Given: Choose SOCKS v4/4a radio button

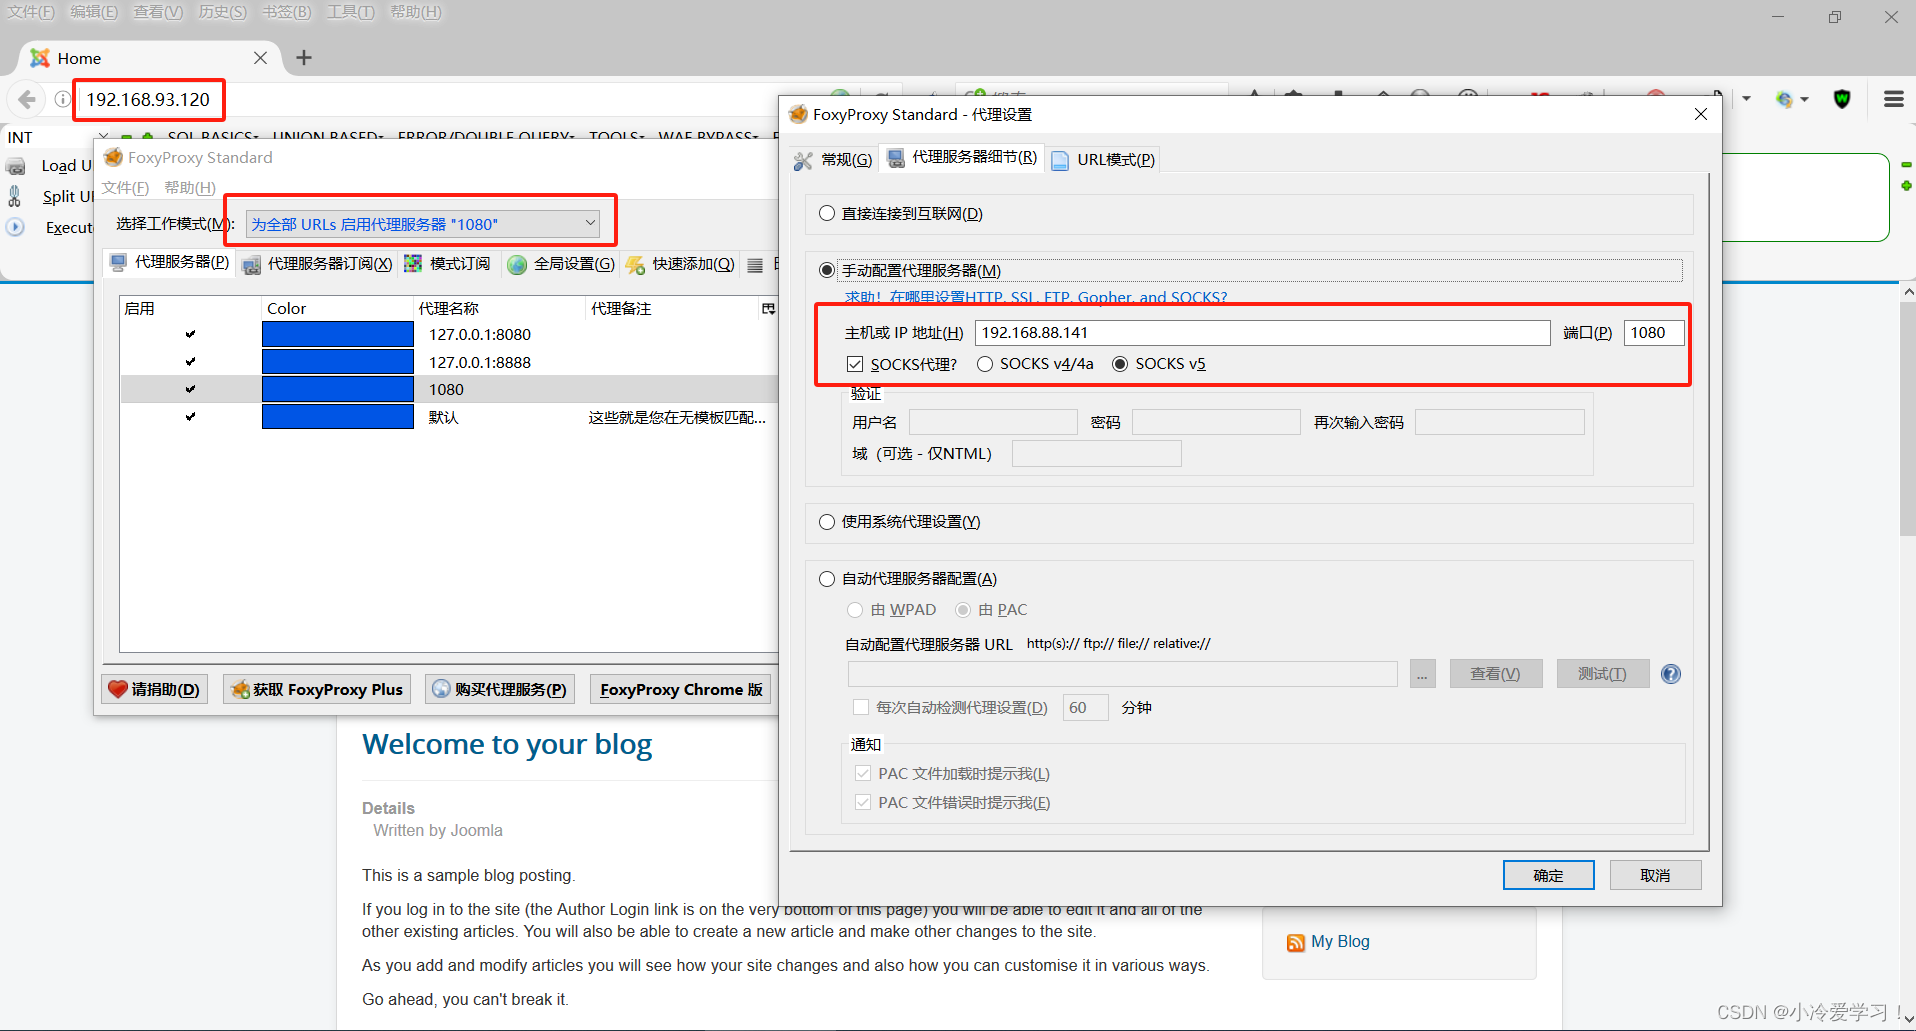Looking at the screenshot, I should [x=985, y=364].
